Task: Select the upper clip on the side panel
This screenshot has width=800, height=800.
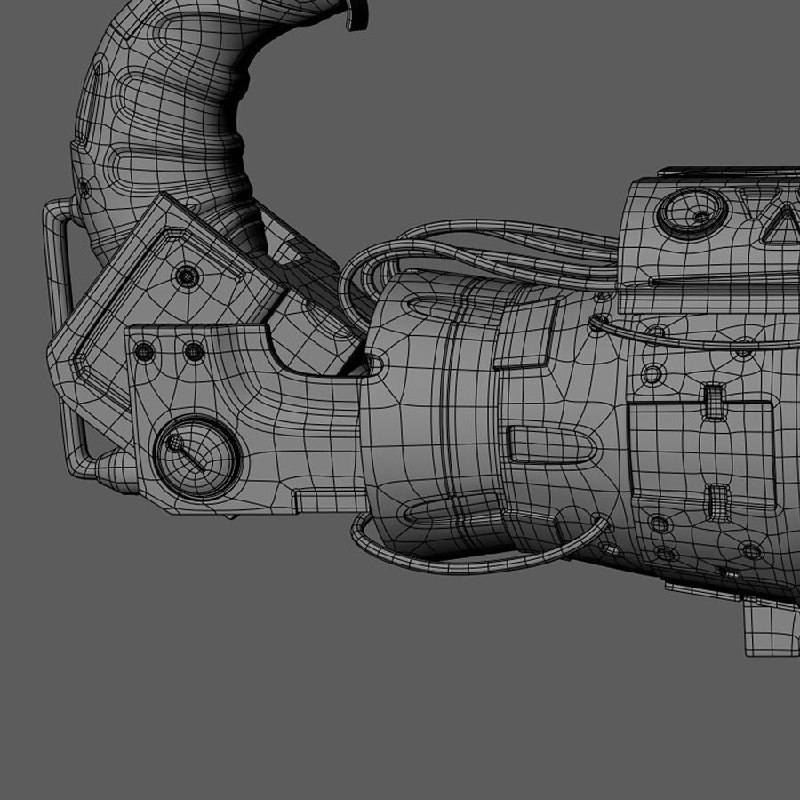Action: pyautogui.click(x=714, y=401)
